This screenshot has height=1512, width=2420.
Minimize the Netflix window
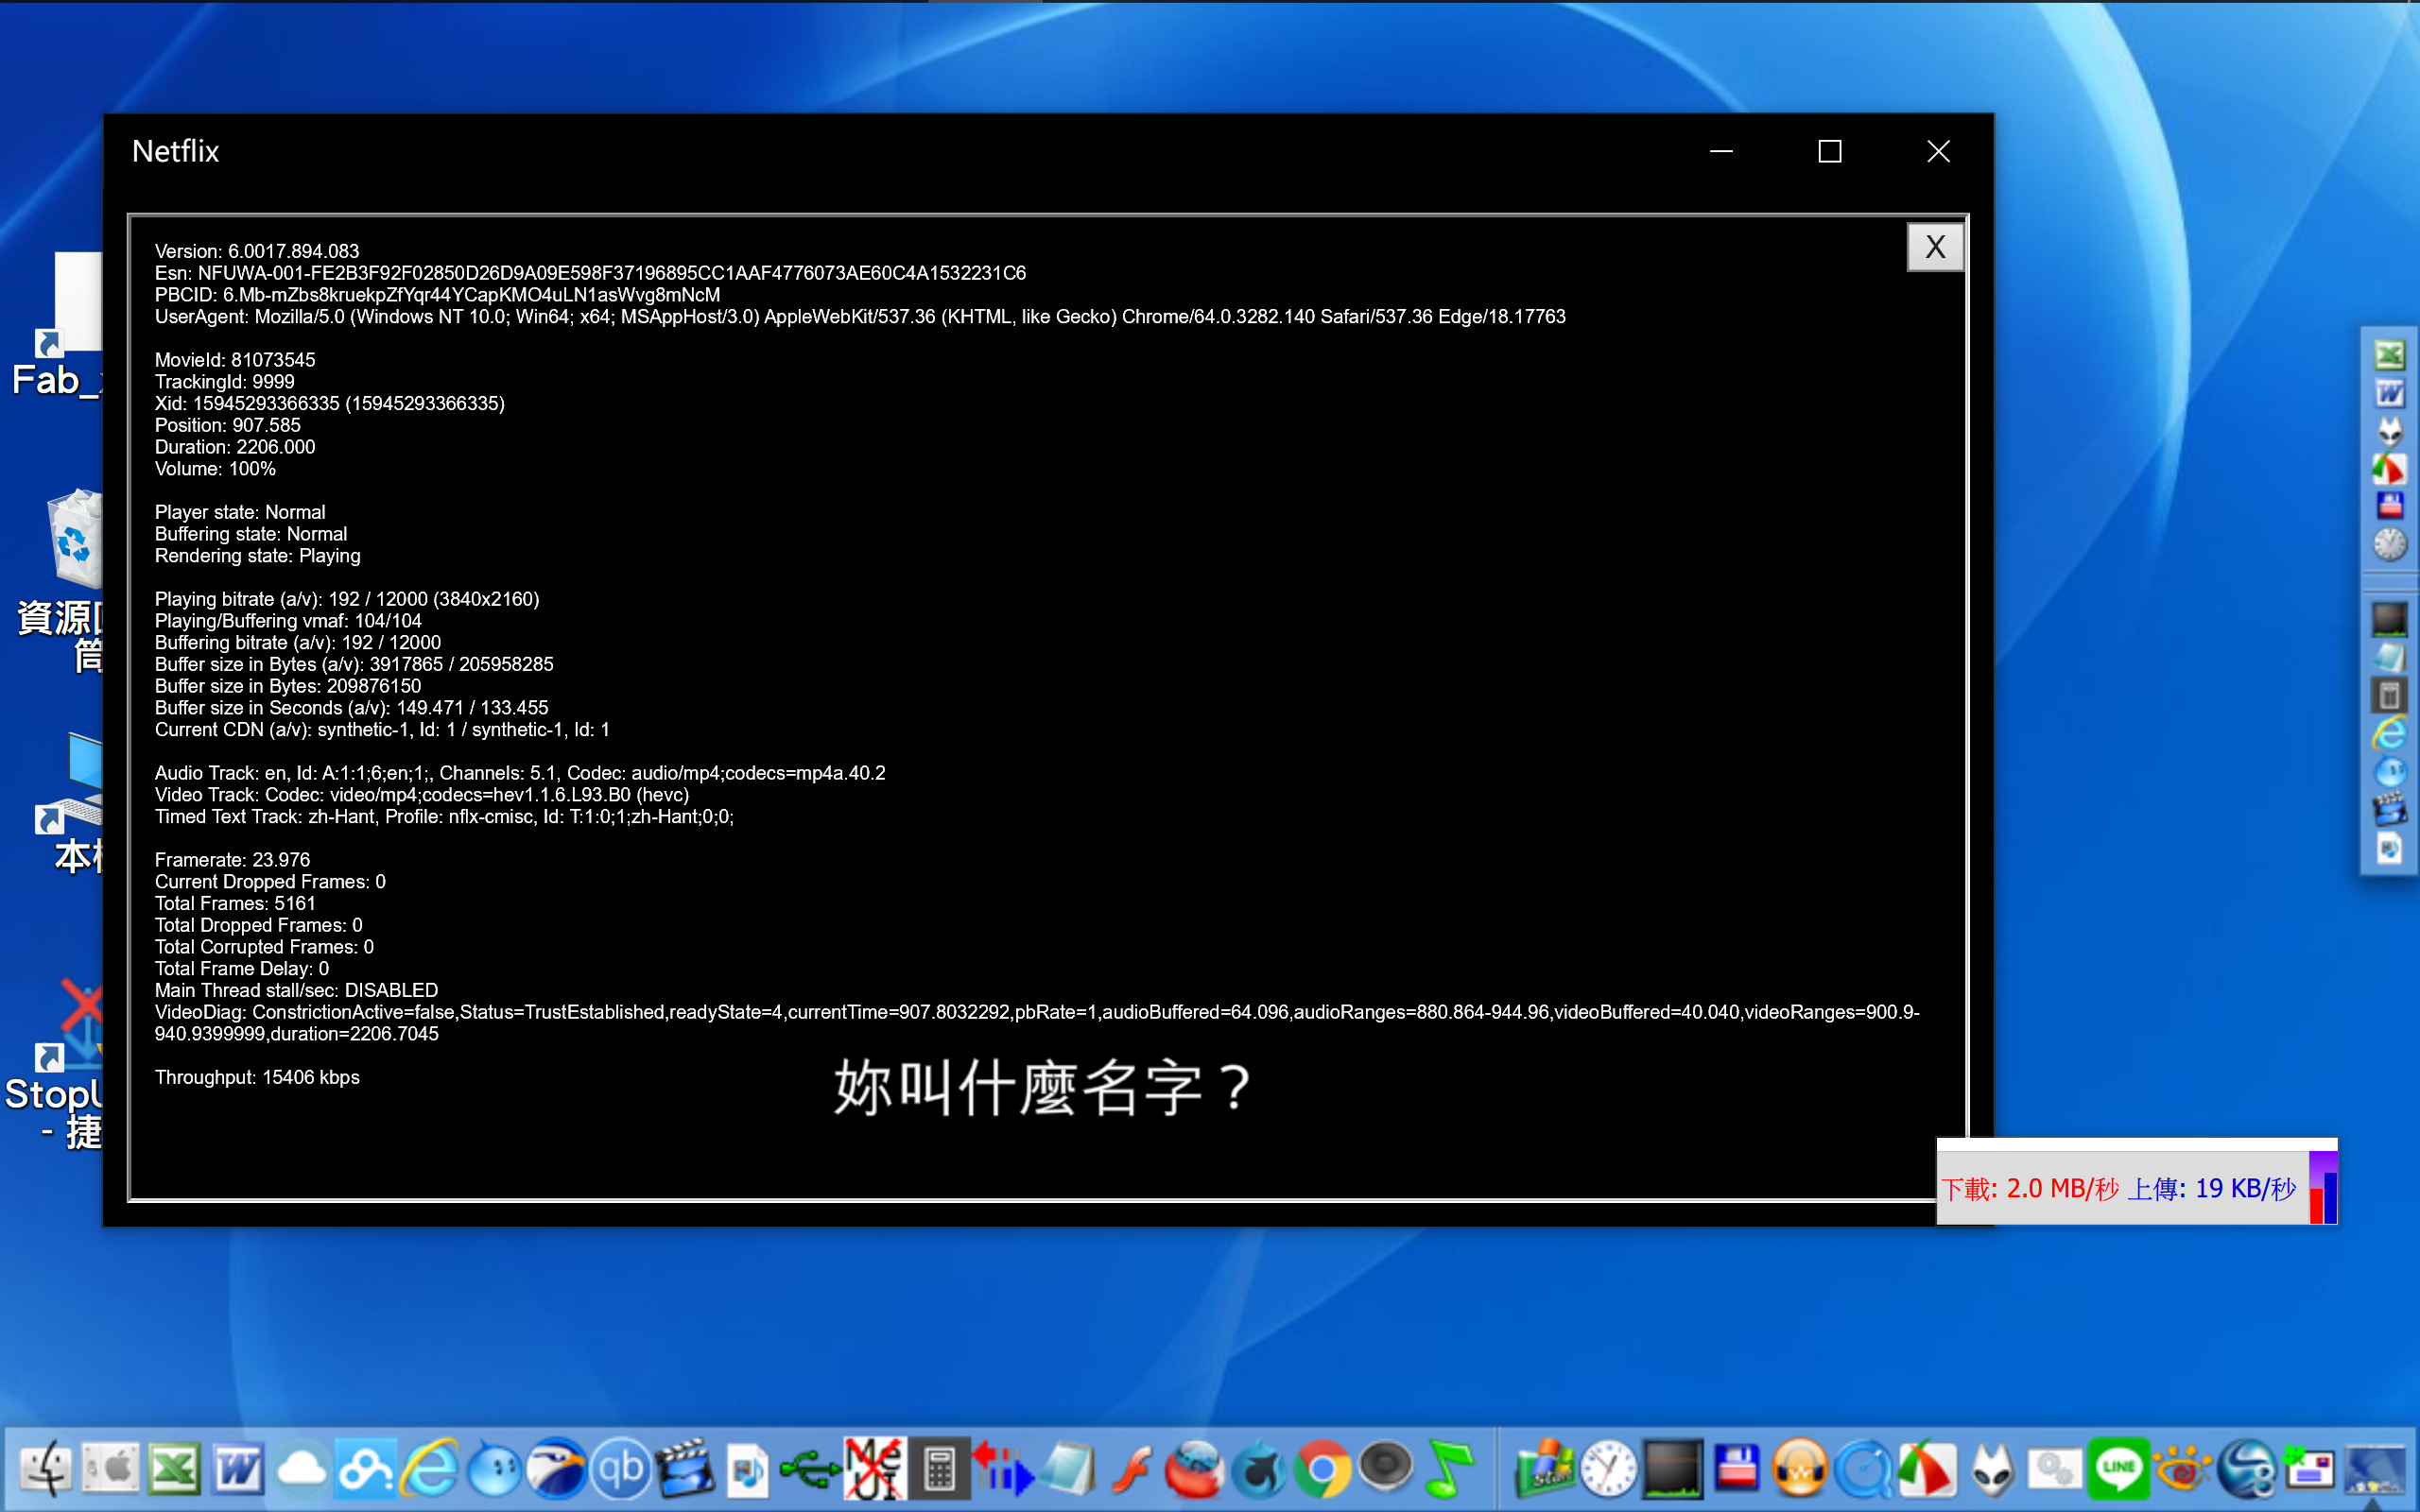1720,151
